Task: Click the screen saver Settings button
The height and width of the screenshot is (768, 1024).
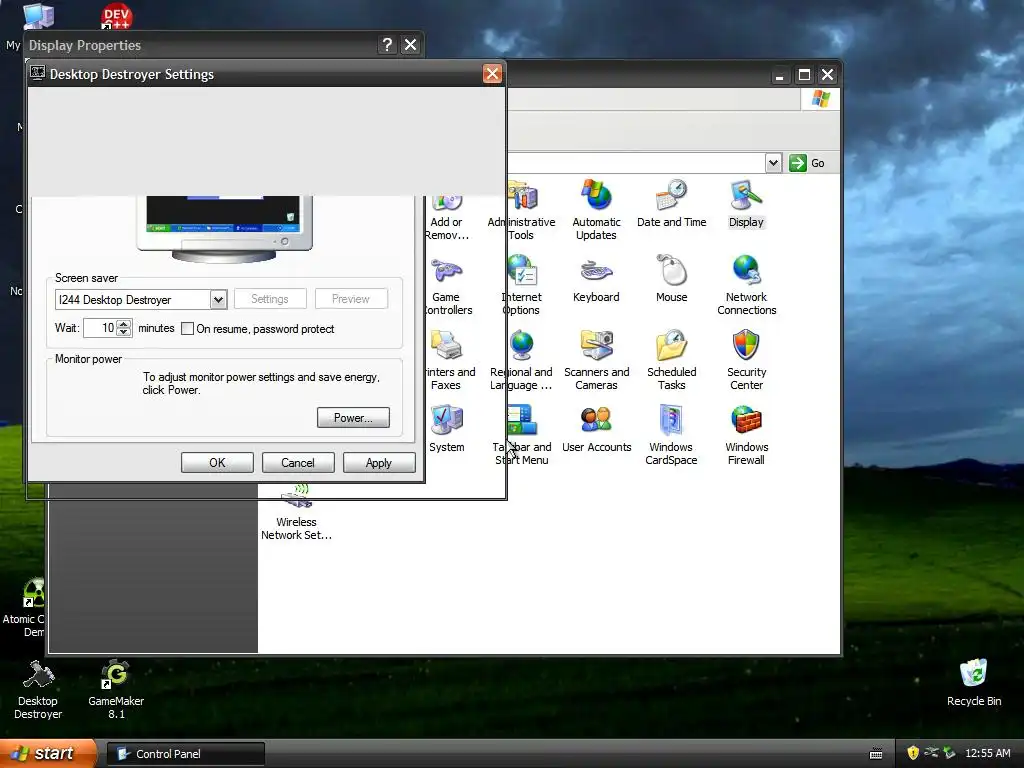Action: tap(270, 299)
